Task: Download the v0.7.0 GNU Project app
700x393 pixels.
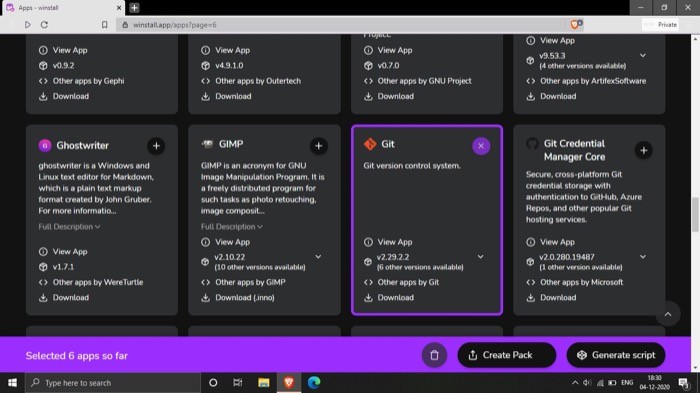Action: [389, 96]
